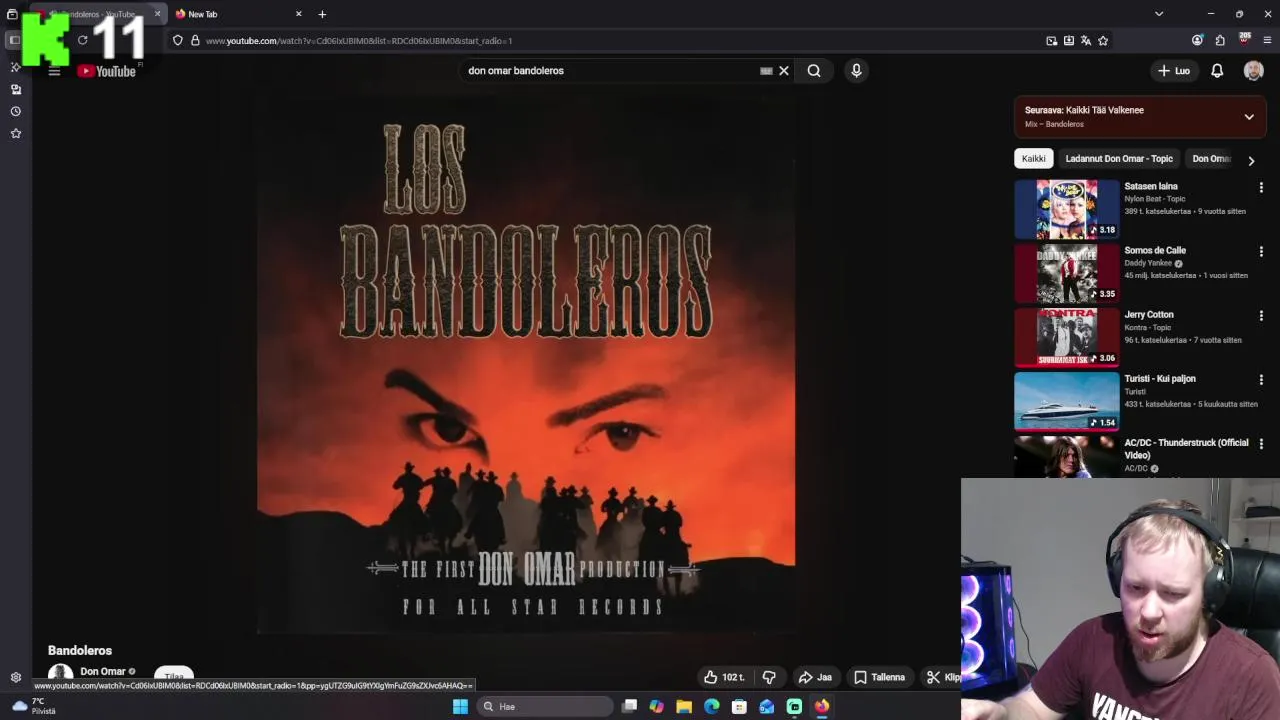Click the YouTube search input field
Viewport: 1280px width, 720px height.
(x=610, y=71)
